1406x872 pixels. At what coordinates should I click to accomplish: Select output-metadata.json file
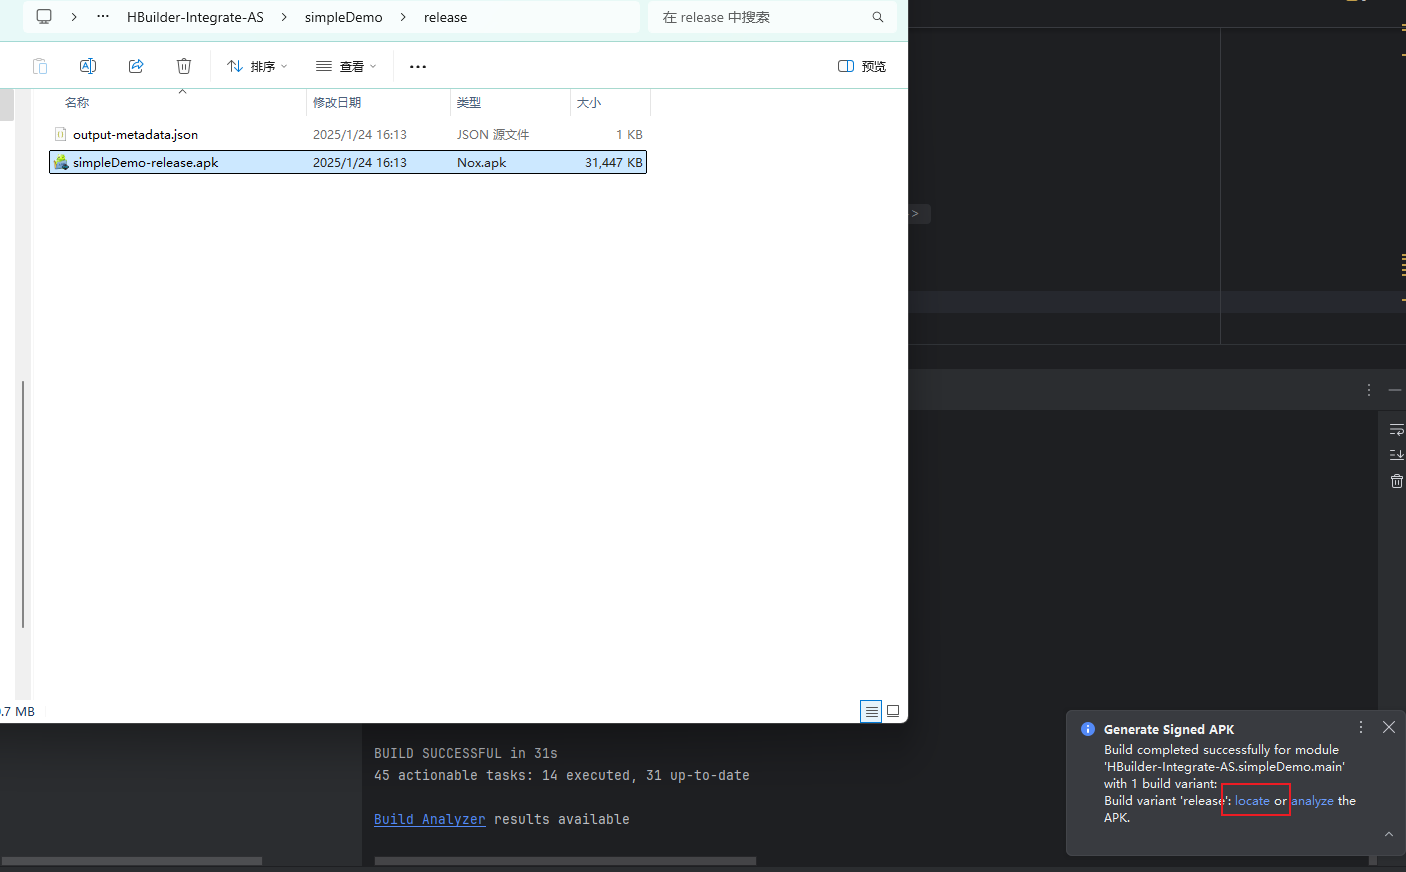348,134
